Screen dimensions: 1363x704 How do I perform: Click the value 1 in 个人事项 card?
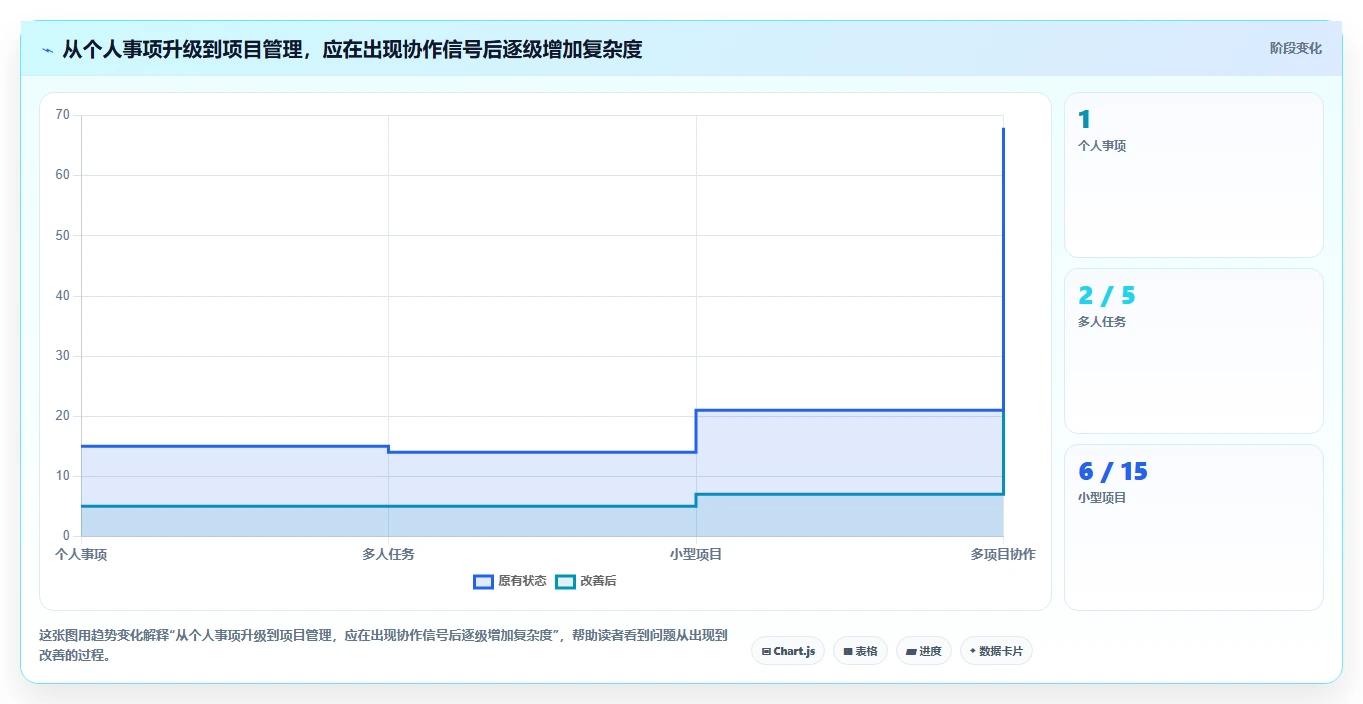(1084, 120)
